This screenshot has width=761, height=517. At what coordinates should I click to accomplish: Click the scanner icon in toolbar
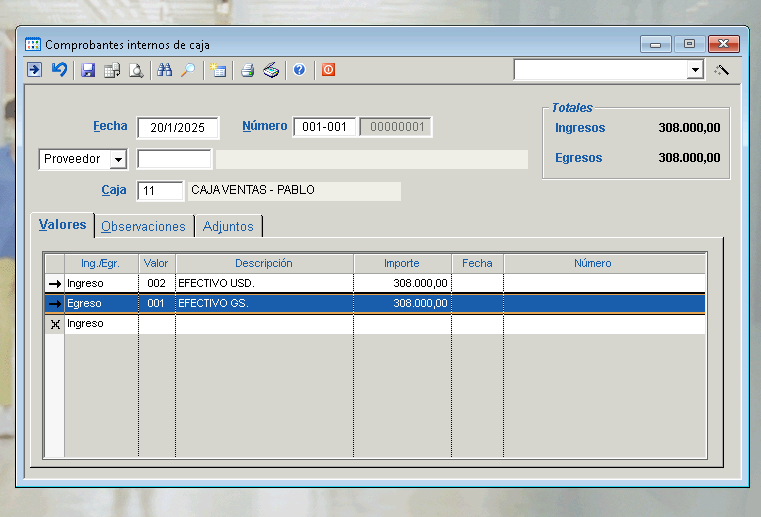click(x=270, y=70)
